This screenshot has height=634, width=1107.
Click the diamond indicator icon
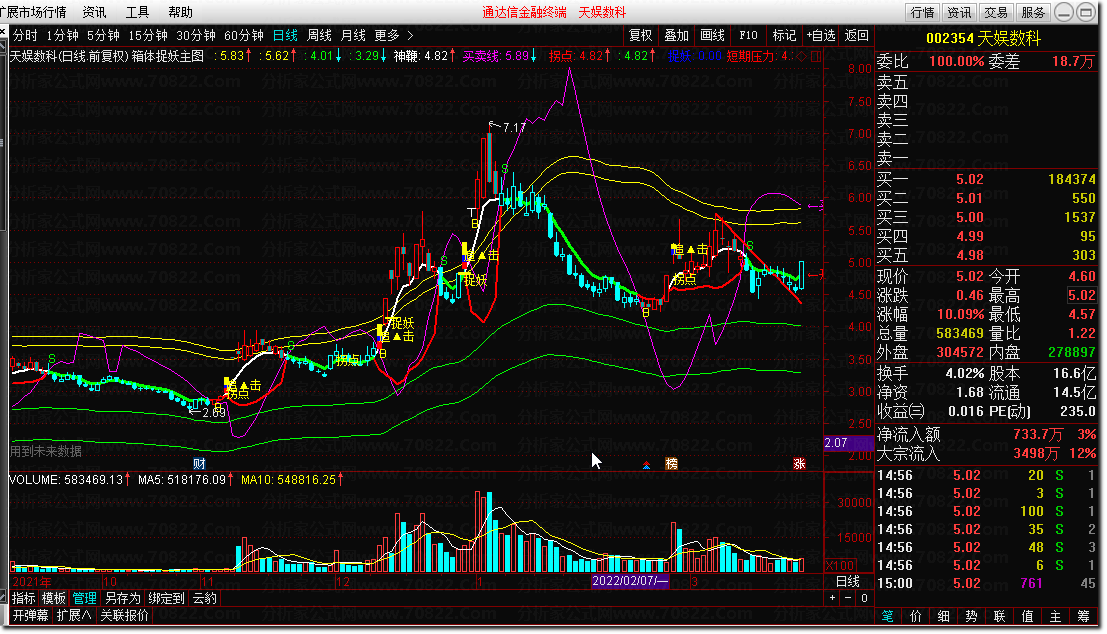pyautogui.click(x=801, y=56)
